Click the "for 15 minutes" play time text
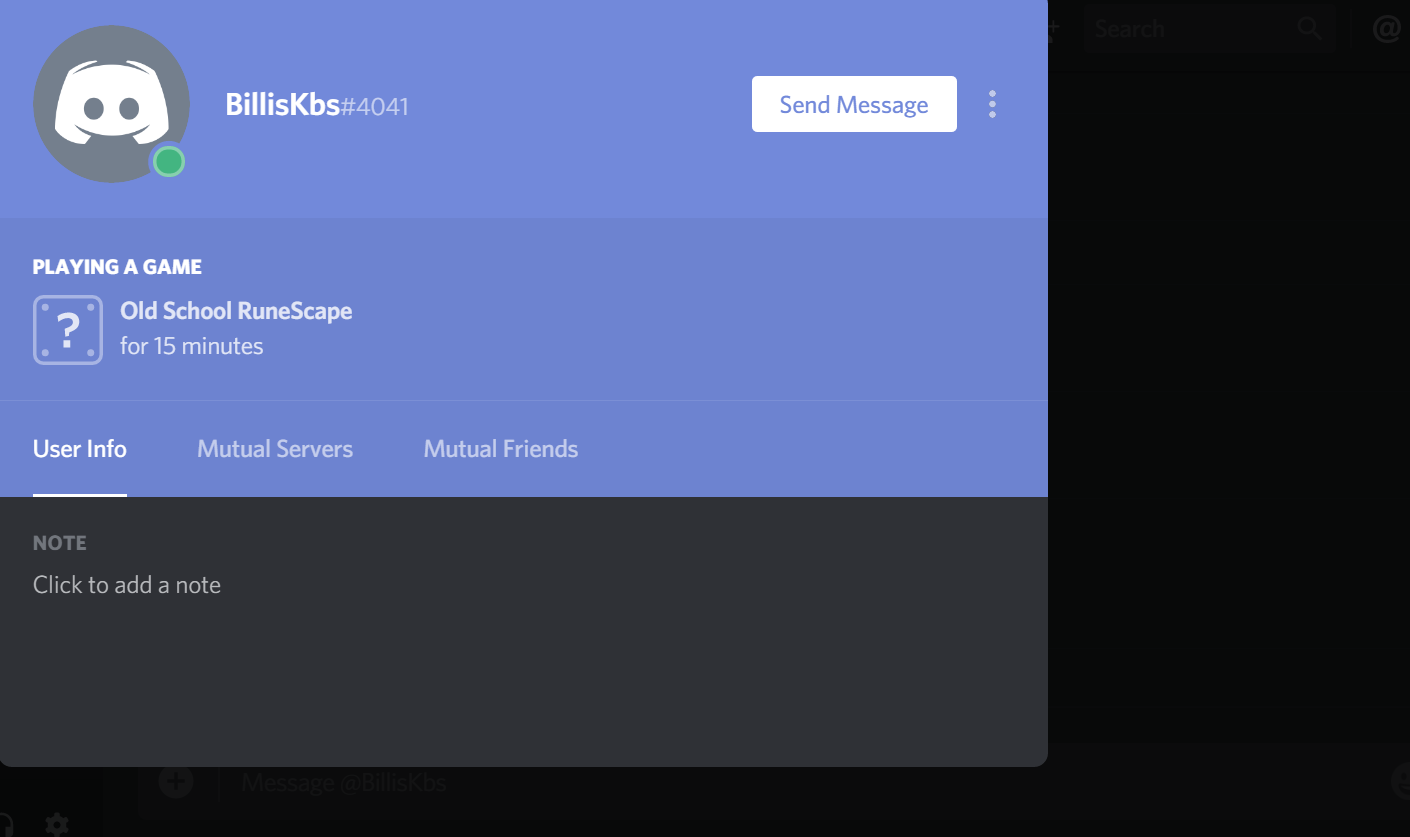This screenshot has width=1410, height=837. 192,346
